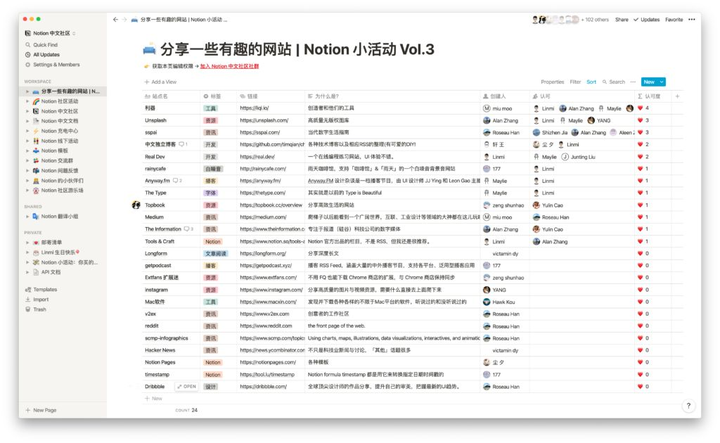Click the avatar beside the Topbook row
The width and height of the screenshot is (720, 443).
point(136,205)
